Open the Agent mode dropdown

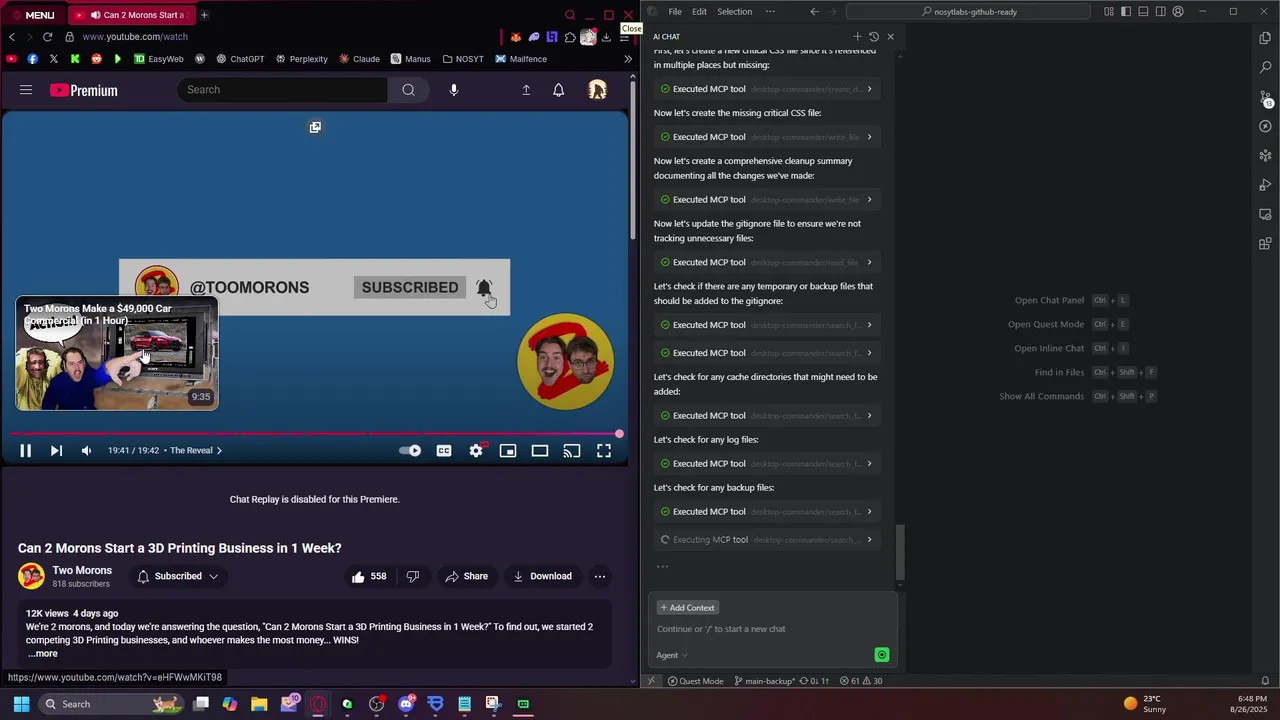[x=672, y=656]
